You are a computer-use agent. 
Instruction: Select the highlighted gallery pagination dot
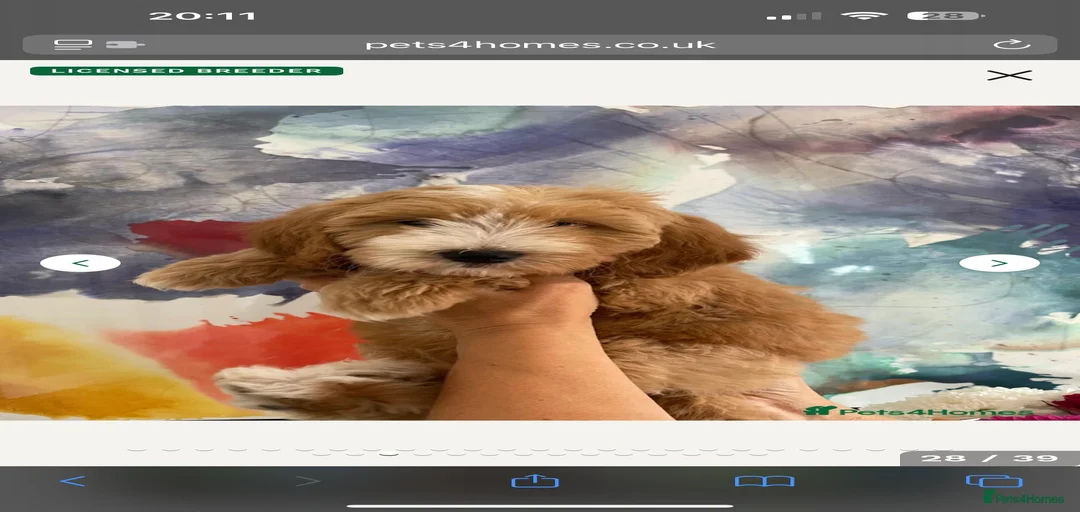390,453
